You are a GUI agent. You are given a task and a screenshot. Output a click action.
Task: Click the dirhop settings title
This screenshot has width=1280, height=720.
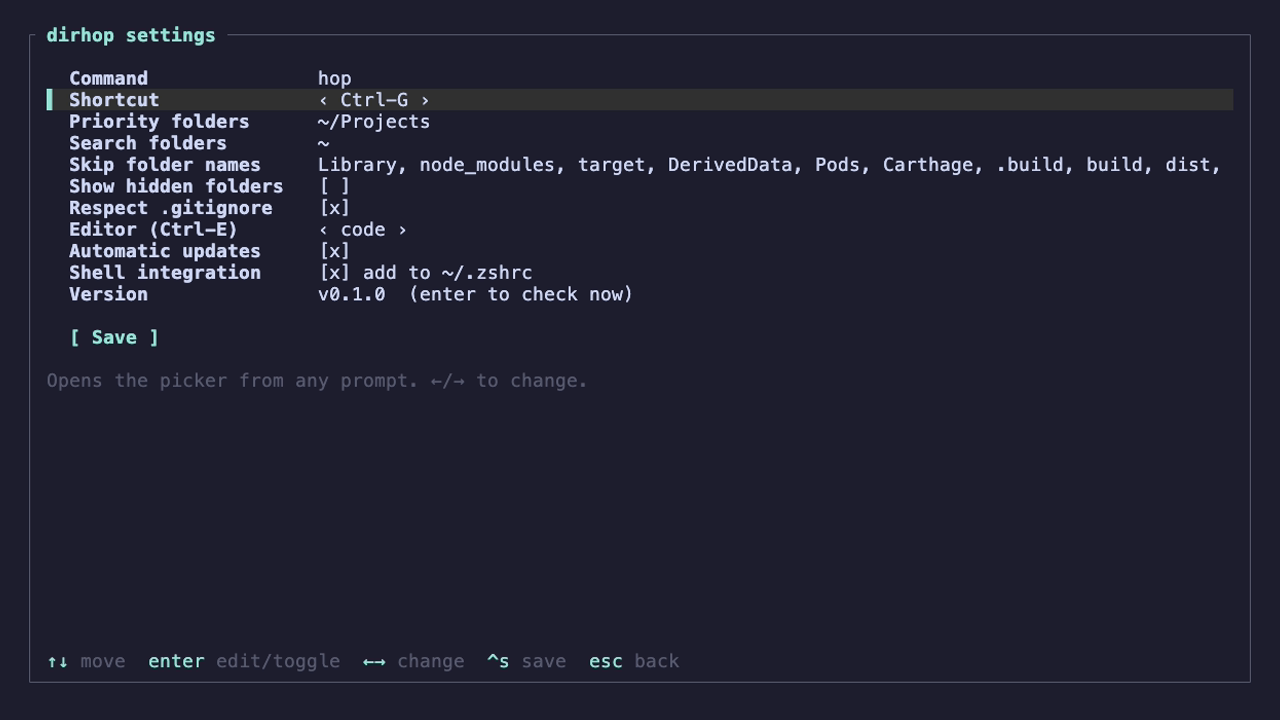click(131, 35)
